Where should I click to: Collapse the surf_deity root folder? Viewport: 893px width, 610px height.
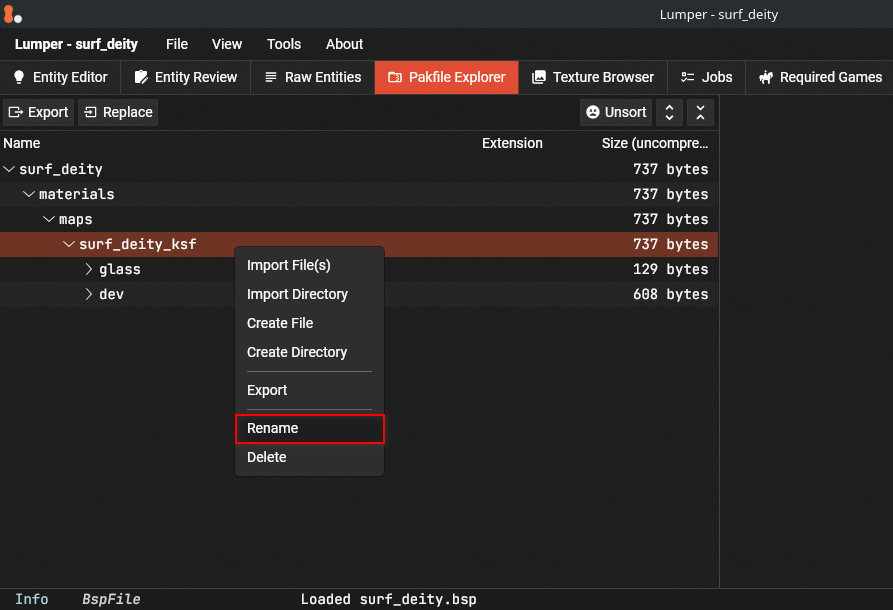click(10, 169)
